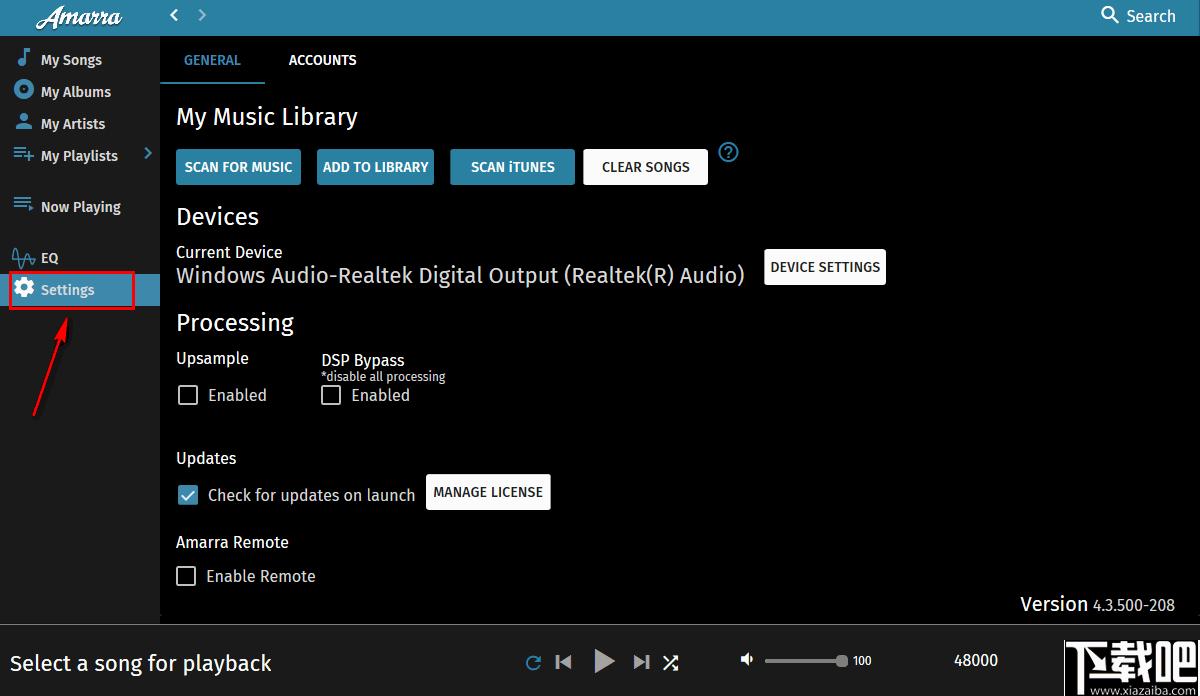Click the play button
Viewport: 1200px width, 696px height.
(604, 661)
